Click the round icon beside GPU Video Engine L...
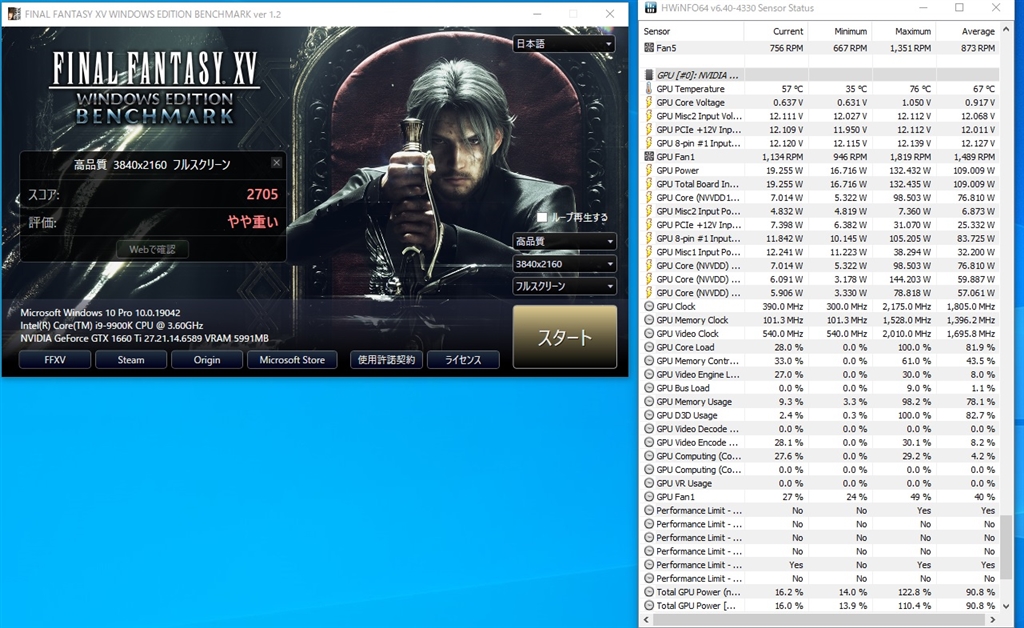This screenshot has height=628, width=1024. [648, 375]
